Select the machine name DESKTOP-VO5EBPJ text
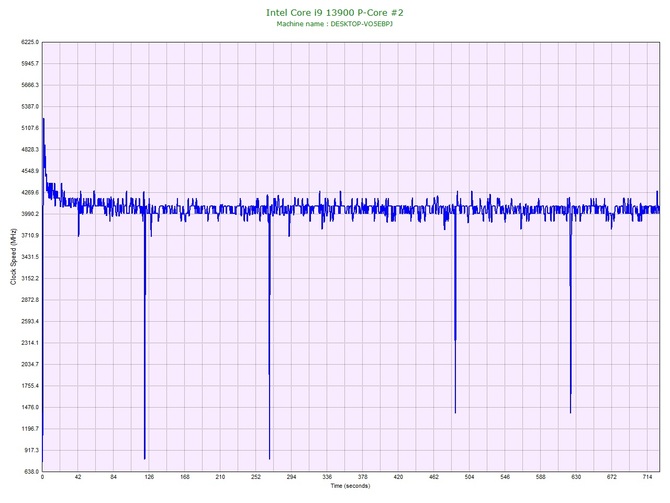670x503 pixels. tap(361, 24)
